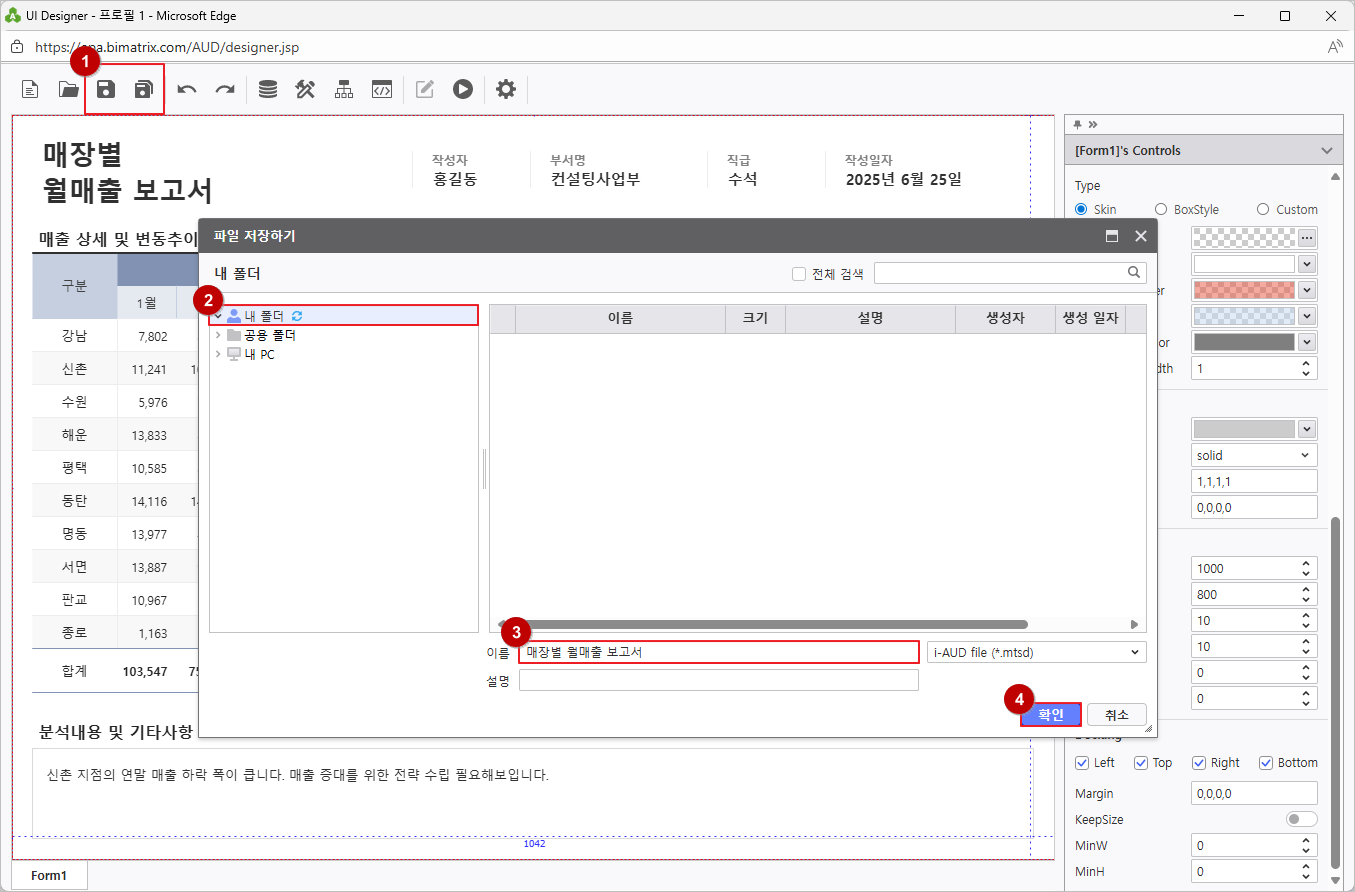This screenshot has width=1355, height=892.
Task: Open the database data source icon
Action: pyautogui.click(x=268, y=89)
